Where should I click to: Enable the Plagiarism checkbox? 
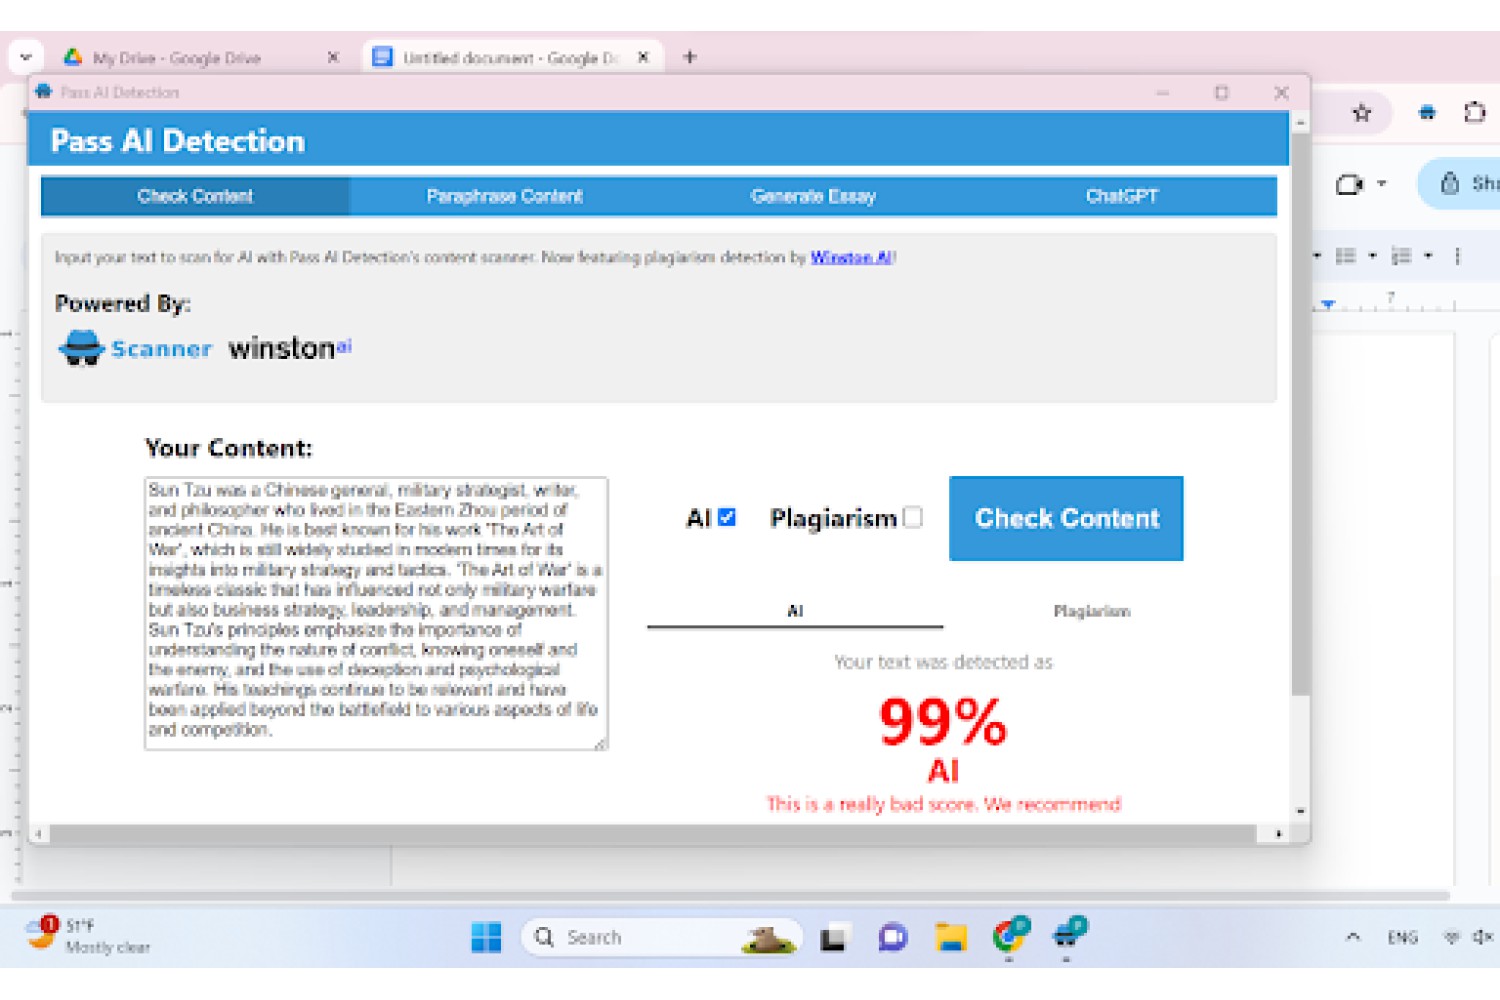(x=912, y=517)
